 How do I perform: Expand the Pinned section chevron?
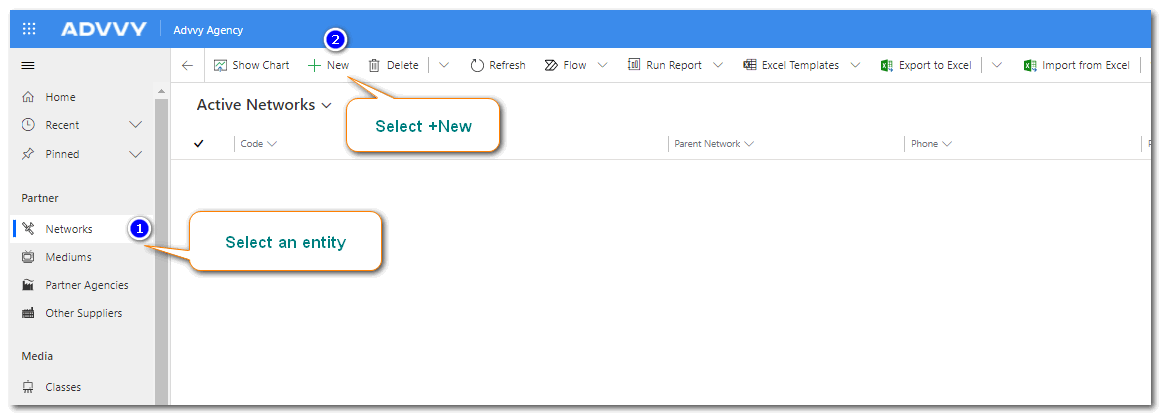[136, 154]
